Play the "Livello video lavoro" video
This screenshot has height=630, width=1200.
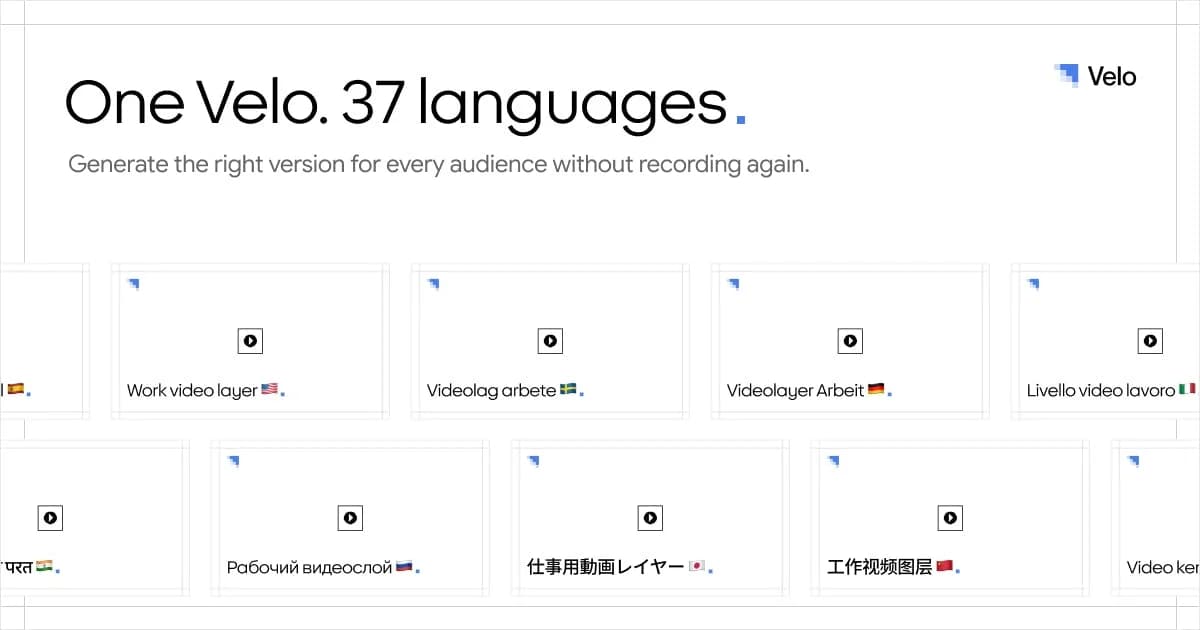pos(1150,341)
